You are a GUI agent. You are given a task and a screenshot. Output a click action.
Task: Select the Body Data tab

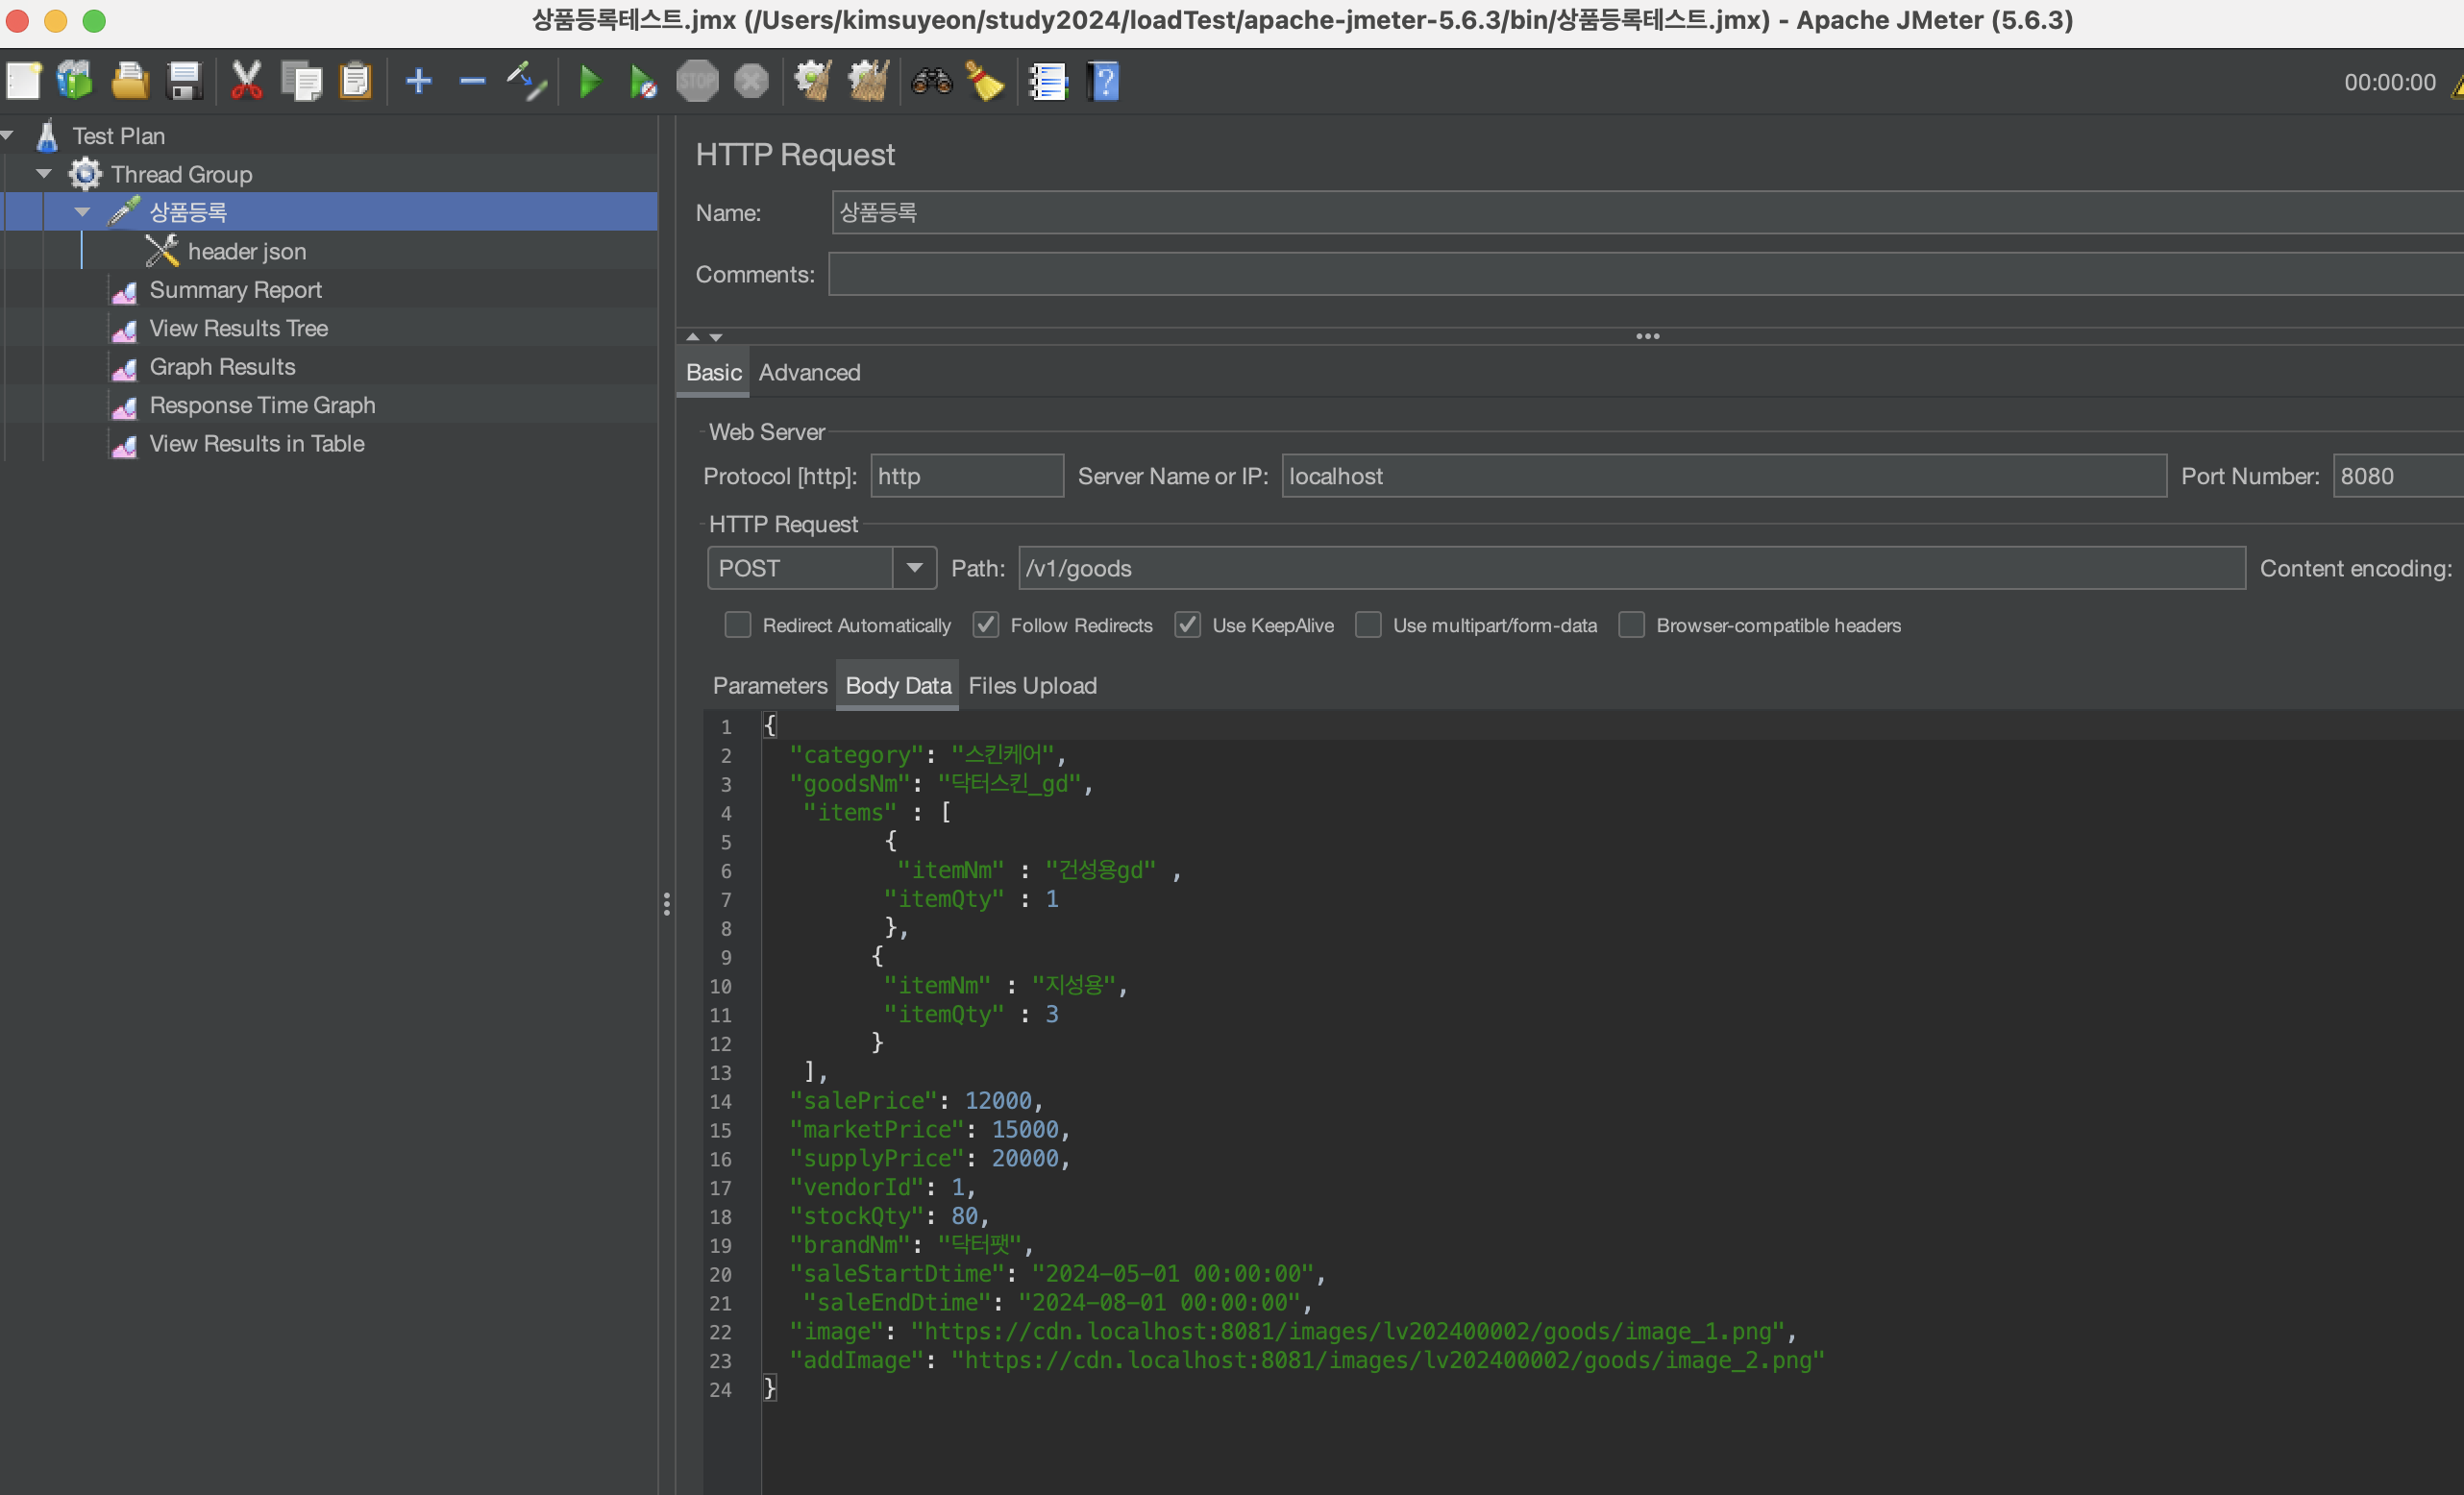[x=898, y=685]
